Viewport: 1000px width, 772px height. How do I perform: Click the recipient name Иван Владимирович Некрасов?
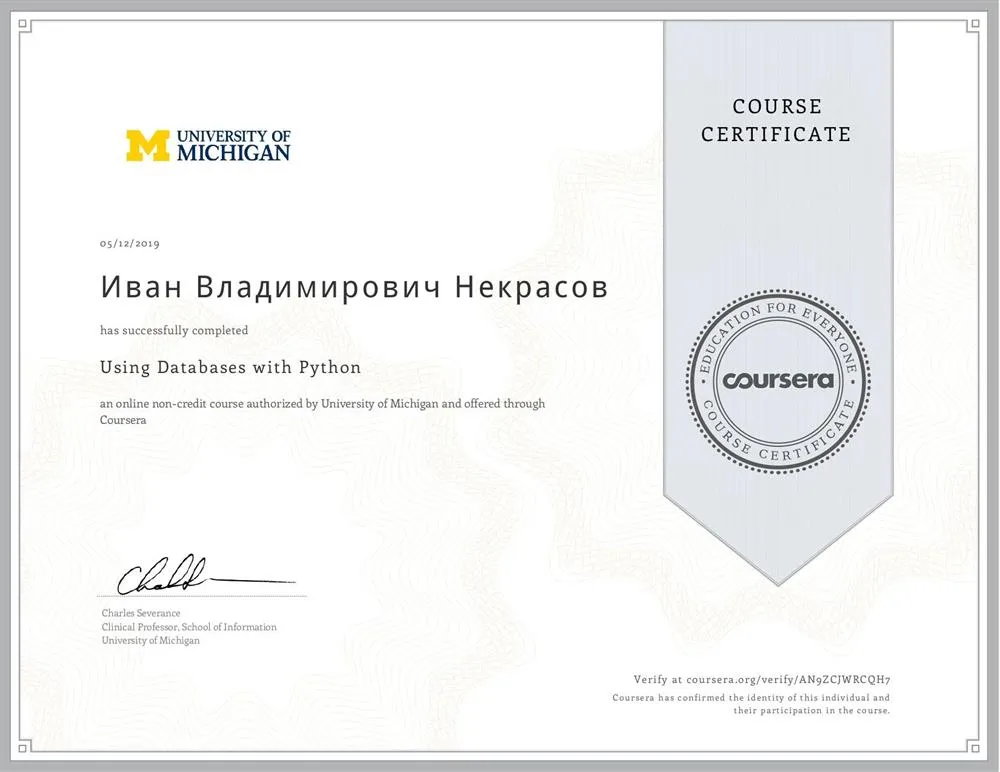coord(354,288)
